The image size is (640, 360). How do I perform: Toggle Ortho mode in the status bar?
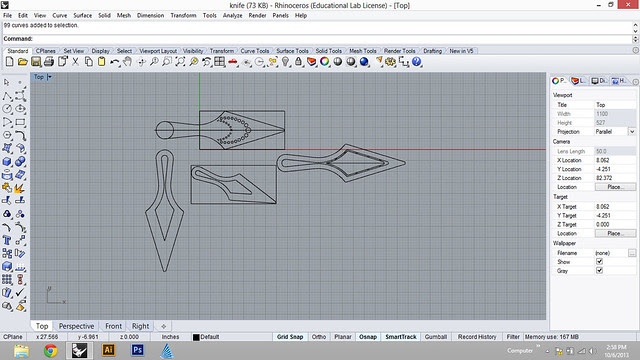319,337
